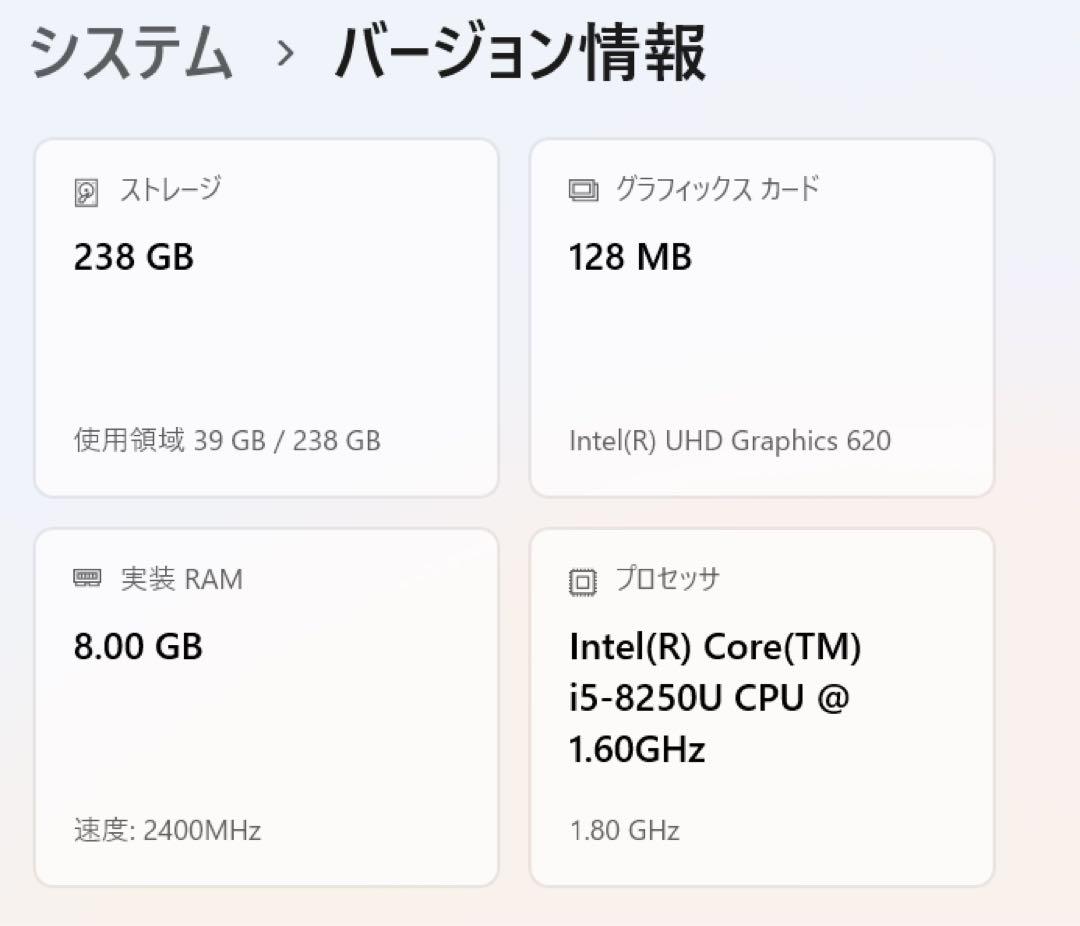The height and width of the screenshot is (926, 1080).
Task: Expand the グラフィックス カード details card
Action: point(762,318)
